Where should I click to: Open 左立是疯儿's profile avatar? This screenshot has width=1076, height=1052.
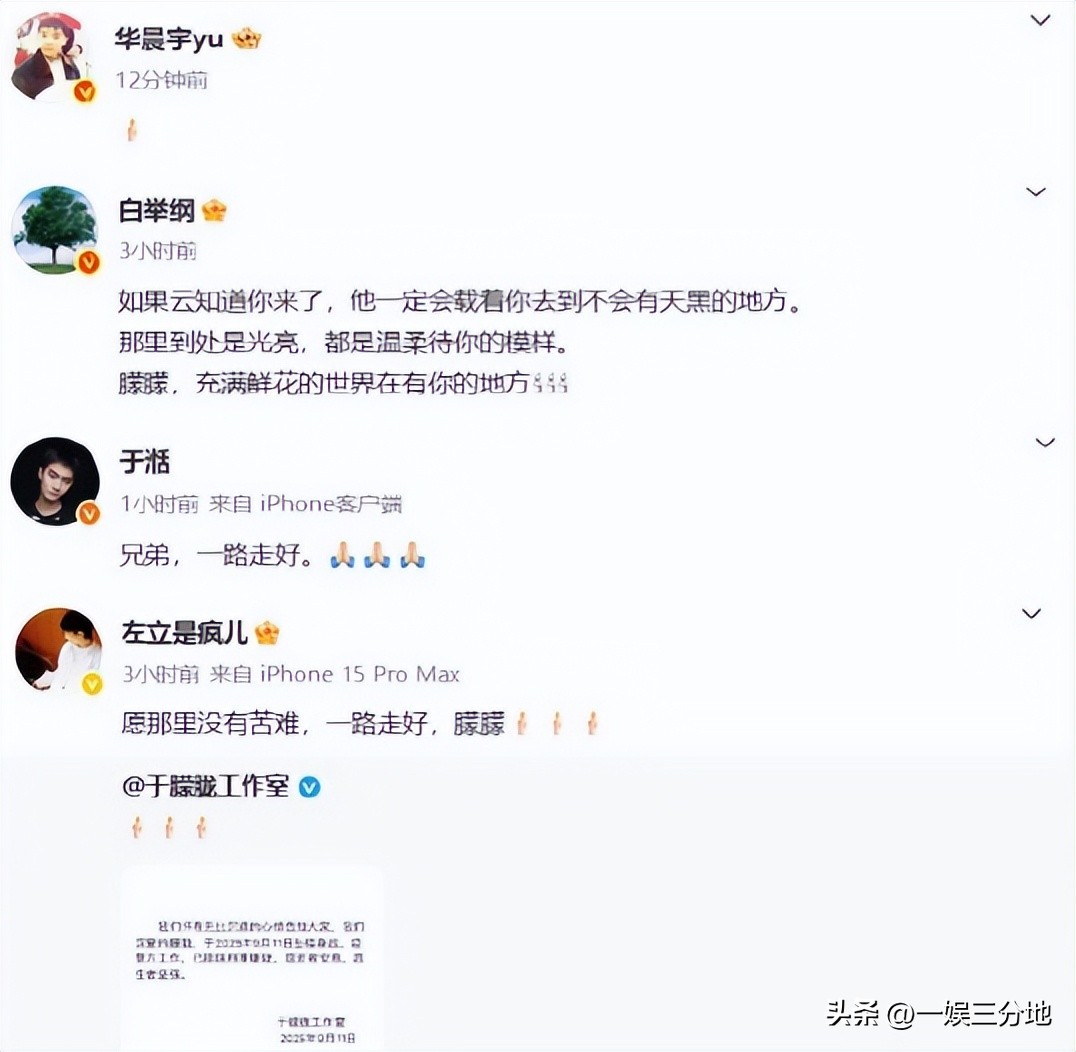[58, 650]
